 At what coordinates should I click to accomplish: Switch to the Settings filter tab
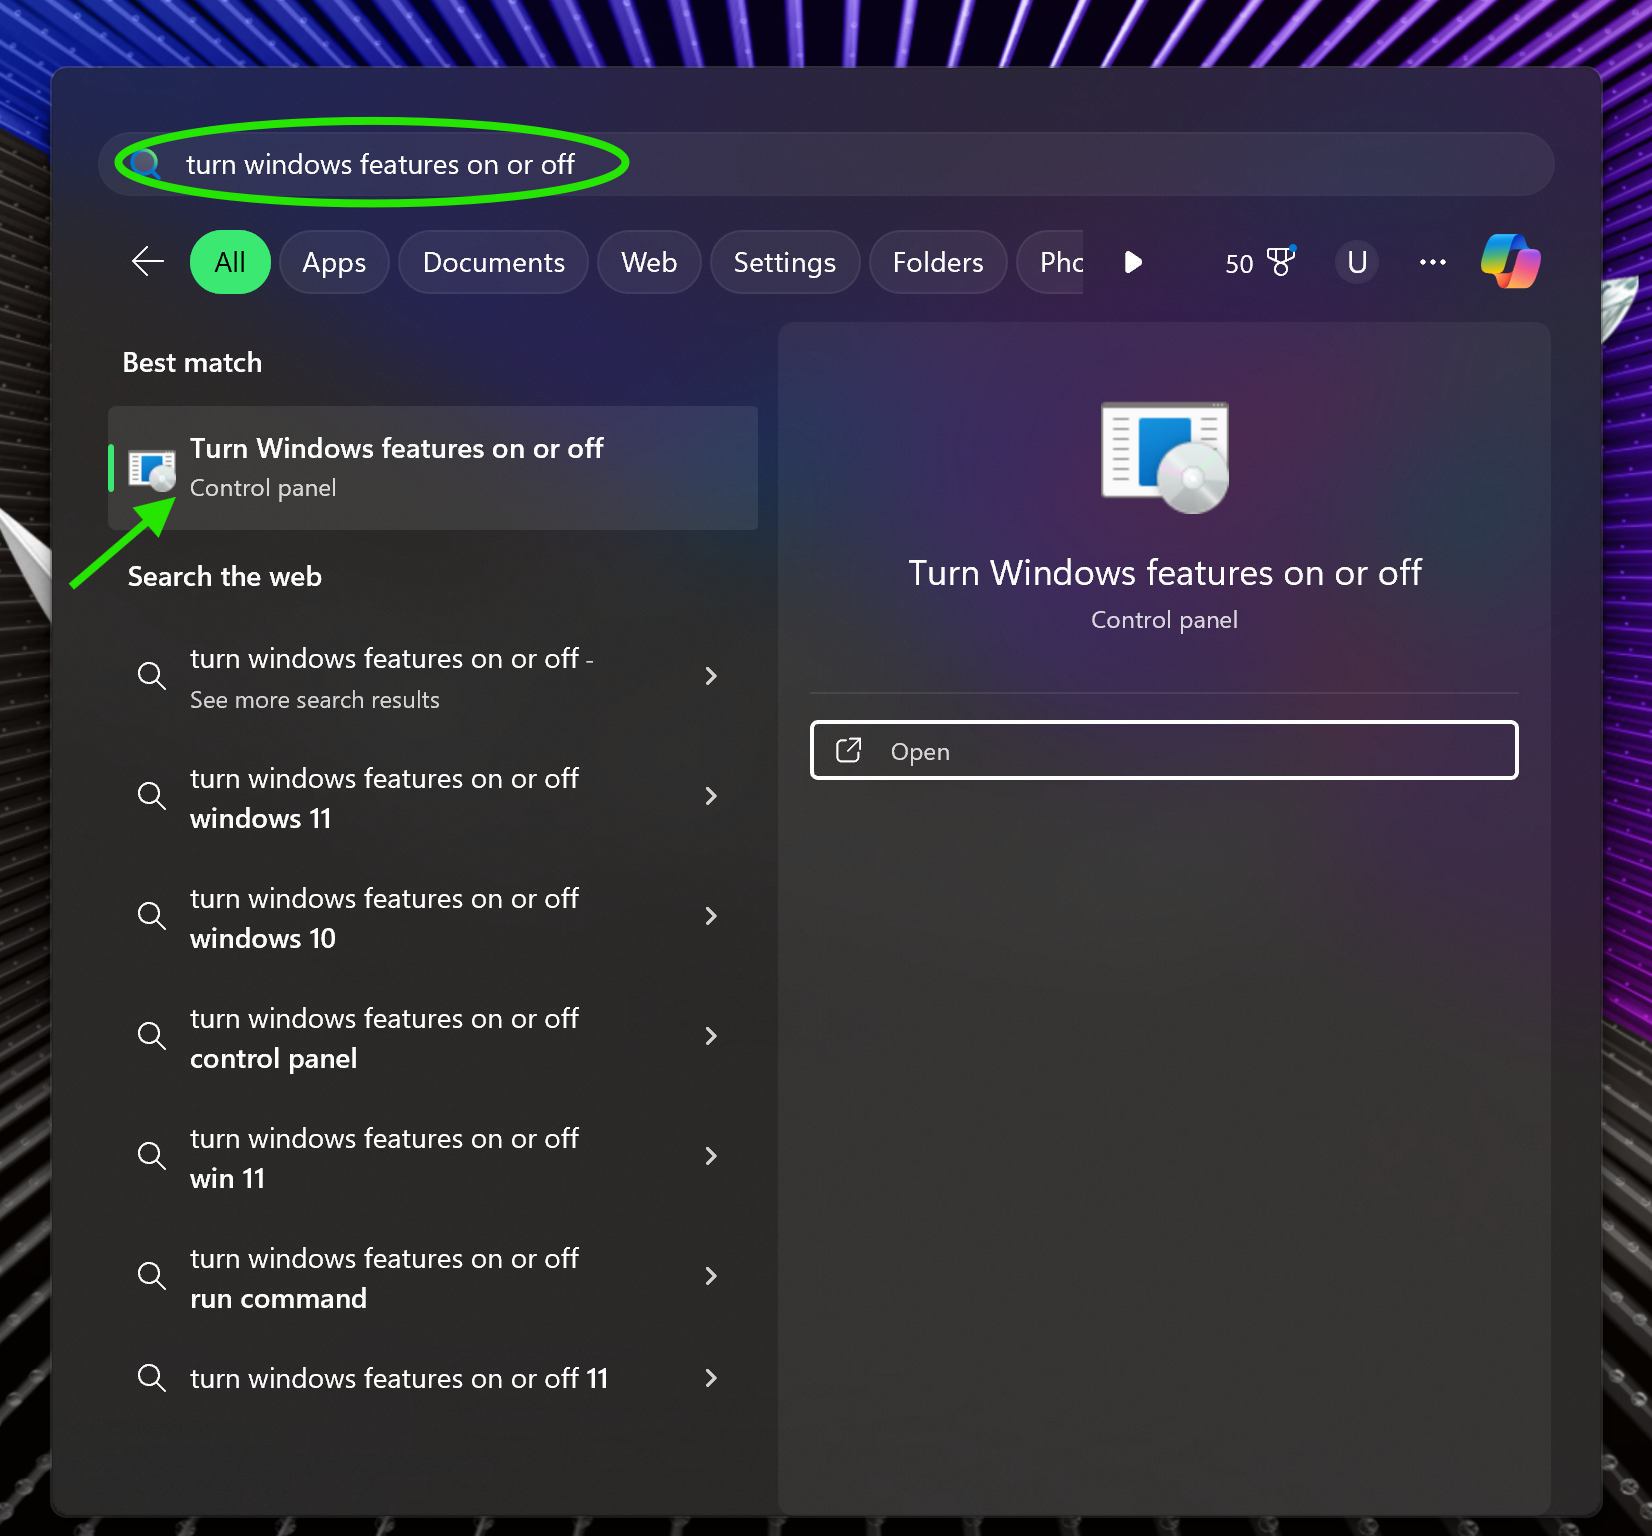785,262
